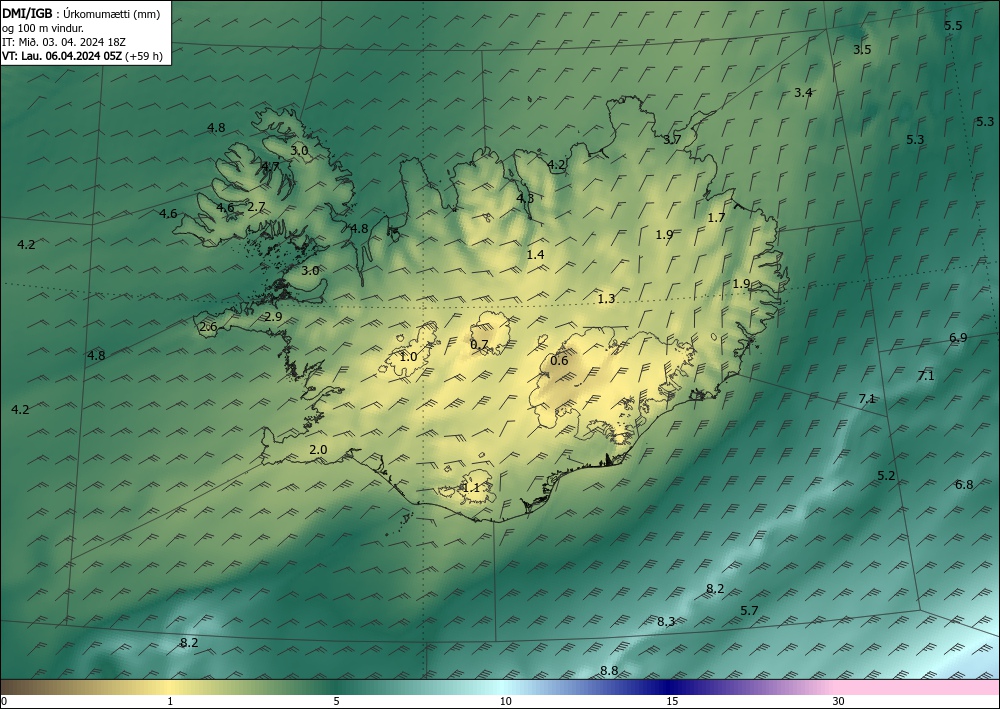Click the 5.7 value on the map
Image resolution: width=1000 pixels, height=709 pixels.
tap(749, 611)
